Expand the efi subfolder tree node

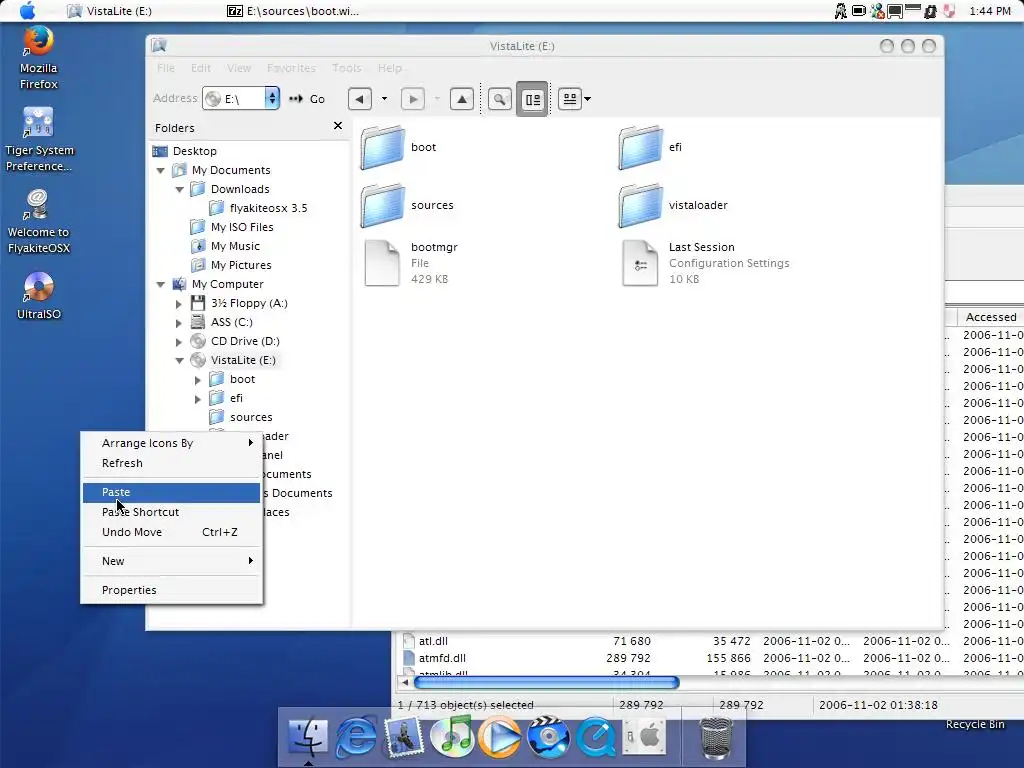click(x=198, y=398)
